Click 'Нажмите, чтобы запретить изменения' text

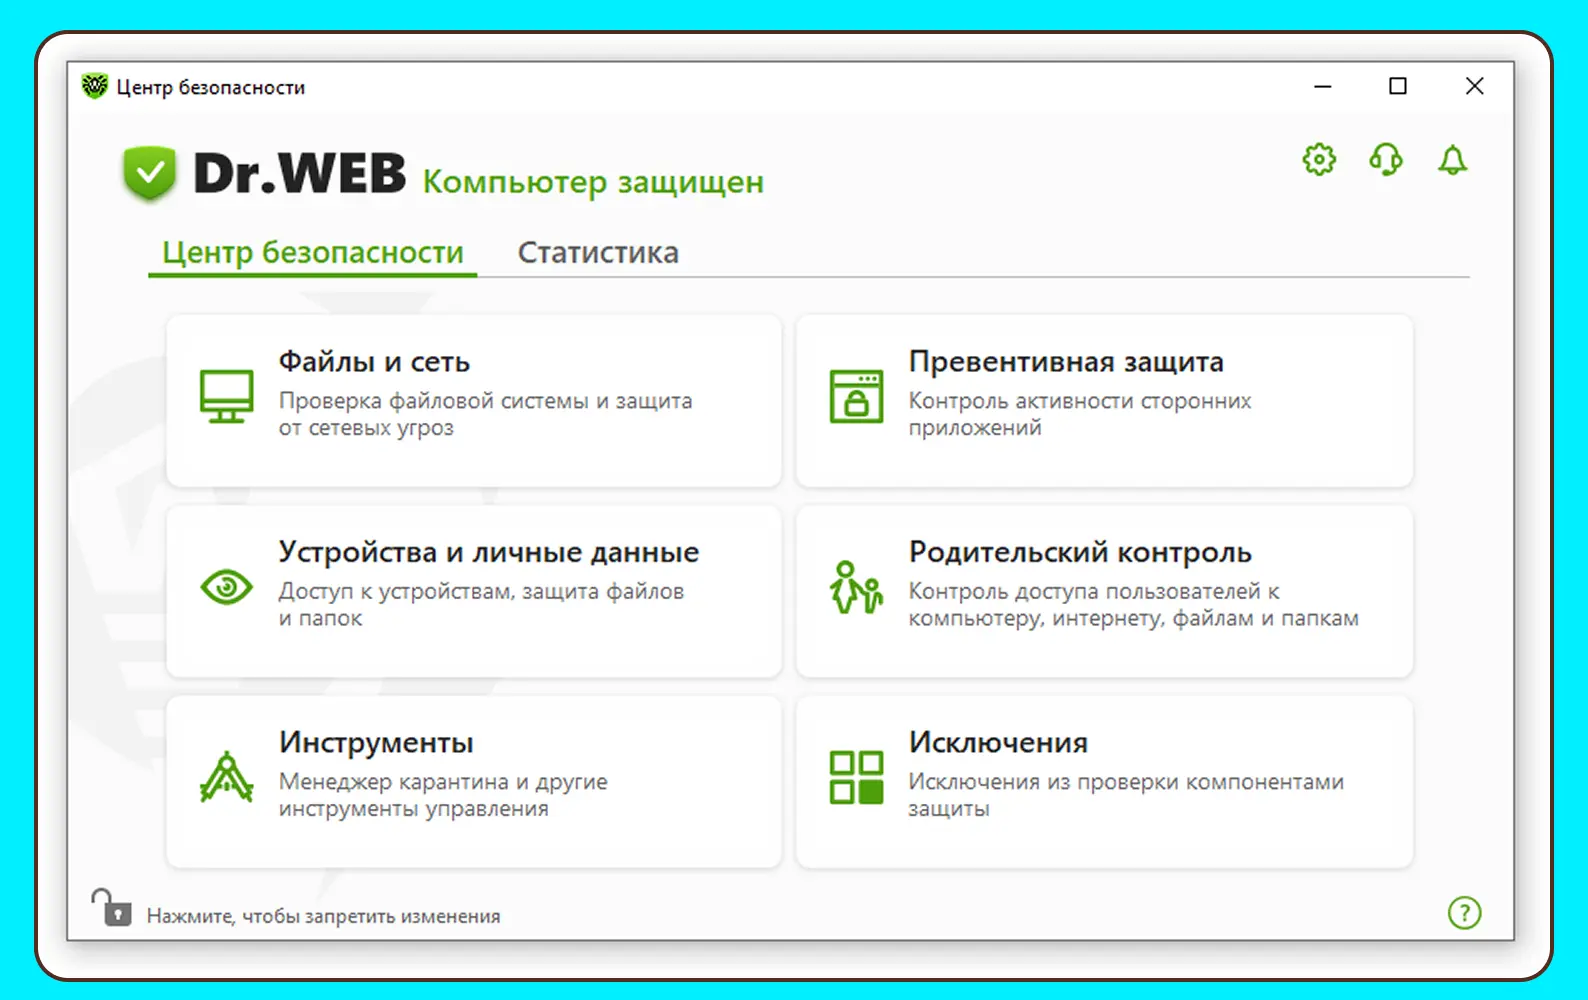coord(323,916)
